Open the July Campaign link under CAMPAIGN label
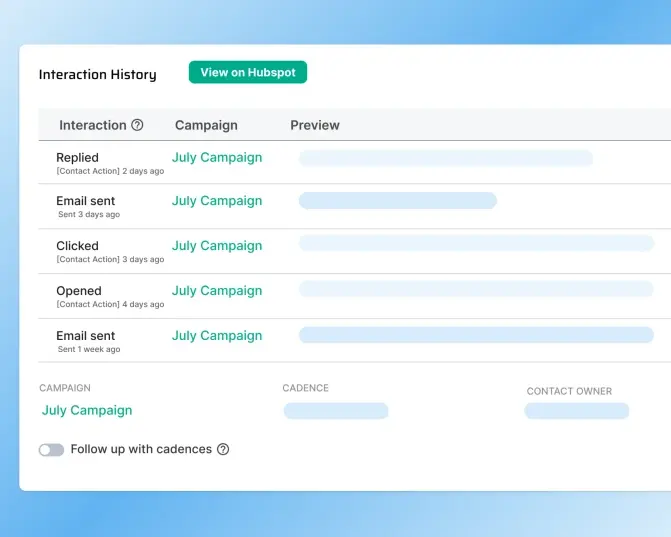Screen dimensions: 671x537 [x=87, y=410]
